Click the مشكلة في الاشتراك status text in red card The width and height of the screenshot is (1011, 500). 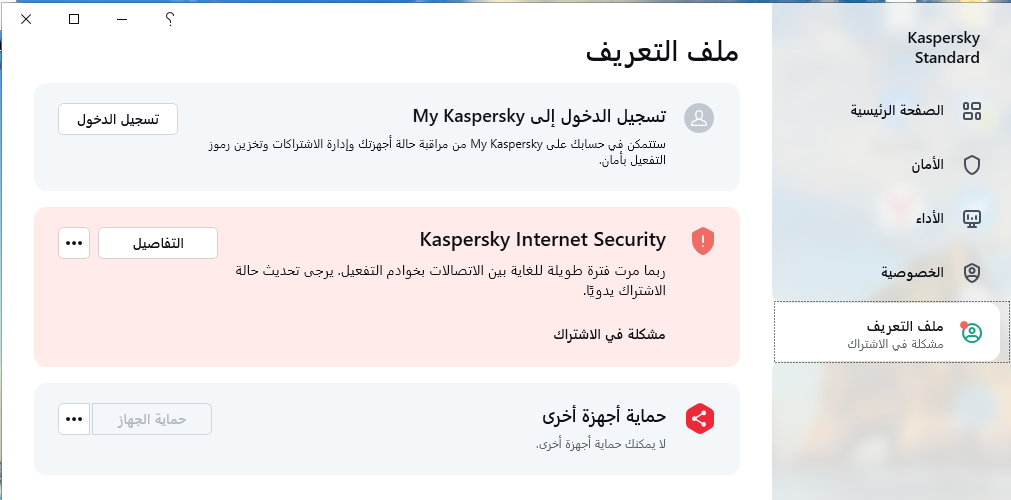pyautogui.click(x=609, y=334)
